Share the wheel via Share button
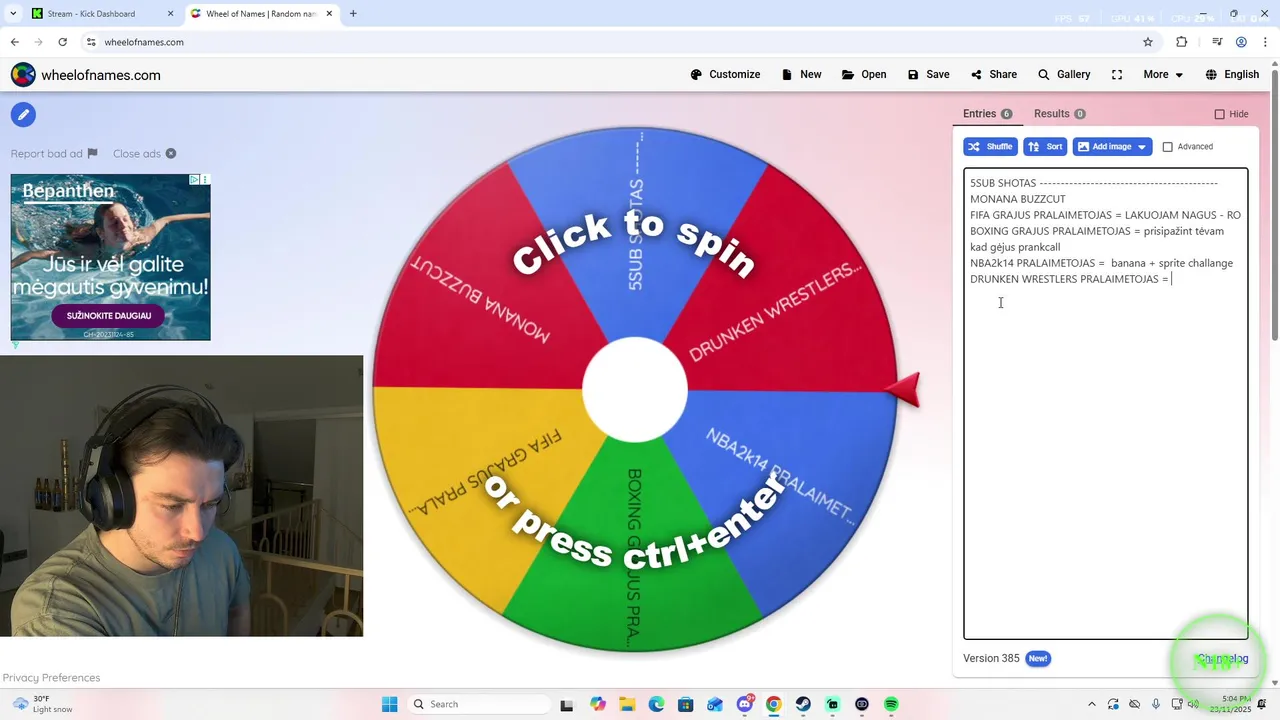The height and width of the screenshot is (720, 1280). click(x=993, y=75)
